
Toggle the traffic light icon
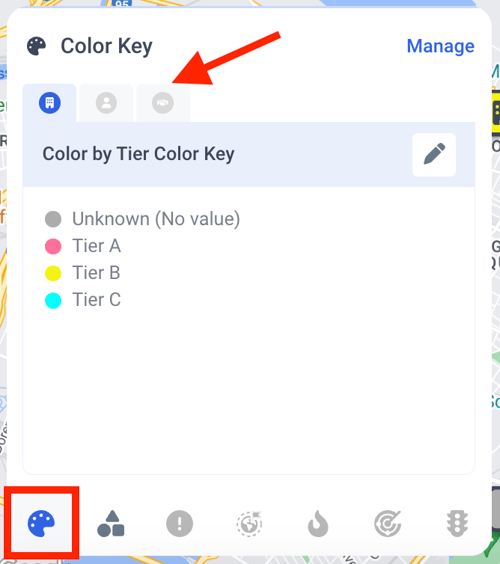click(457, 523)
